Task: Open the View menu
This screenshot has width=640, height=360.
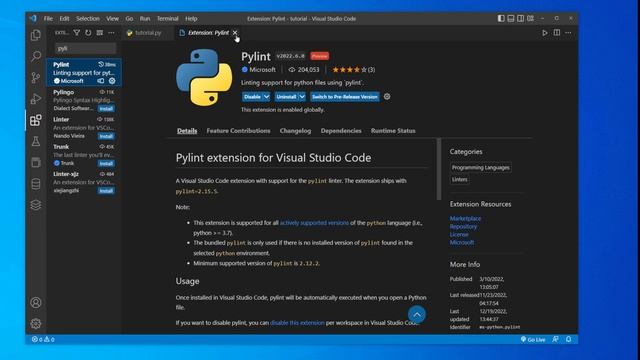Action: 112,18
